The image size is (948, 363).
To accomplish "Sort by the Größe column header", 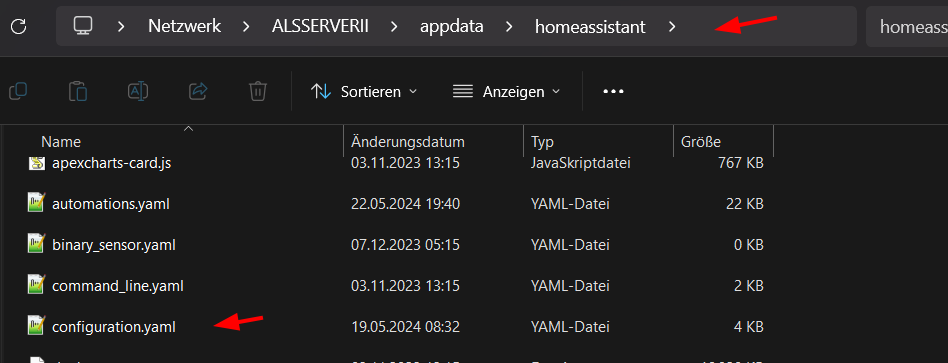I will [723, 142].
